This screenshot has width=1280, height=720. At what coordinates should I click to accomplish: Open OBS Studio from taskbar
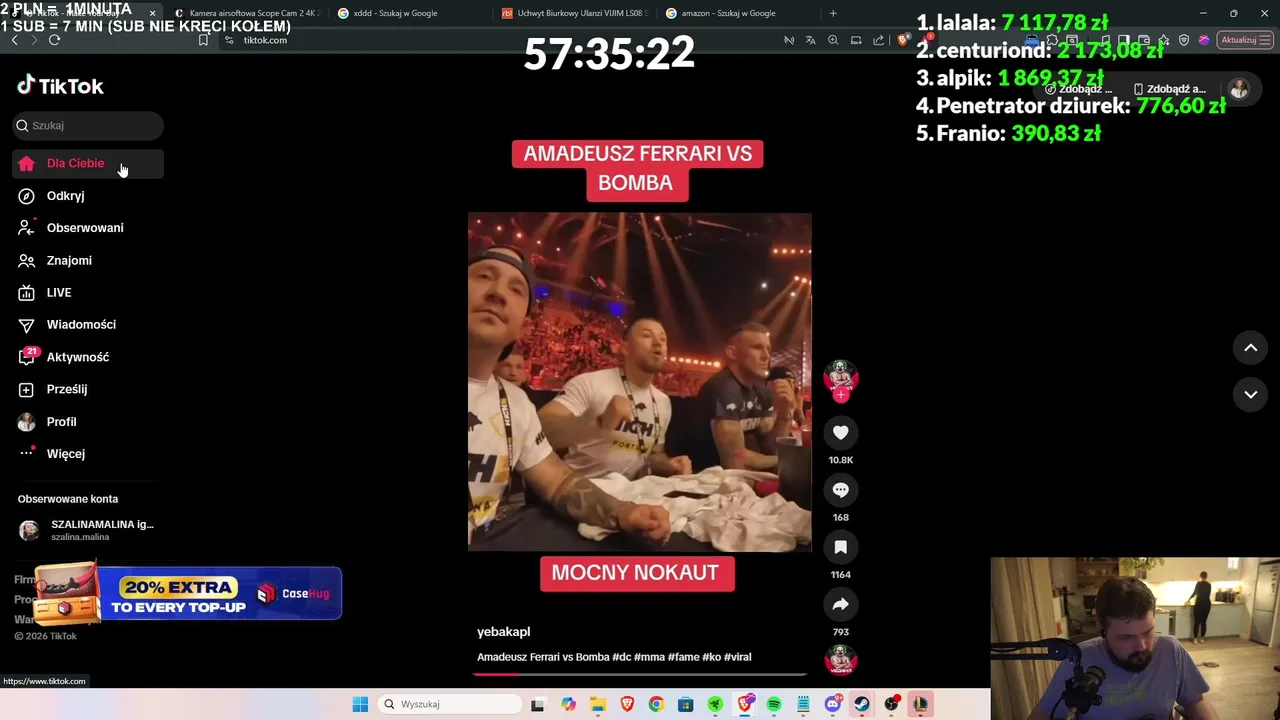(892, 704)
